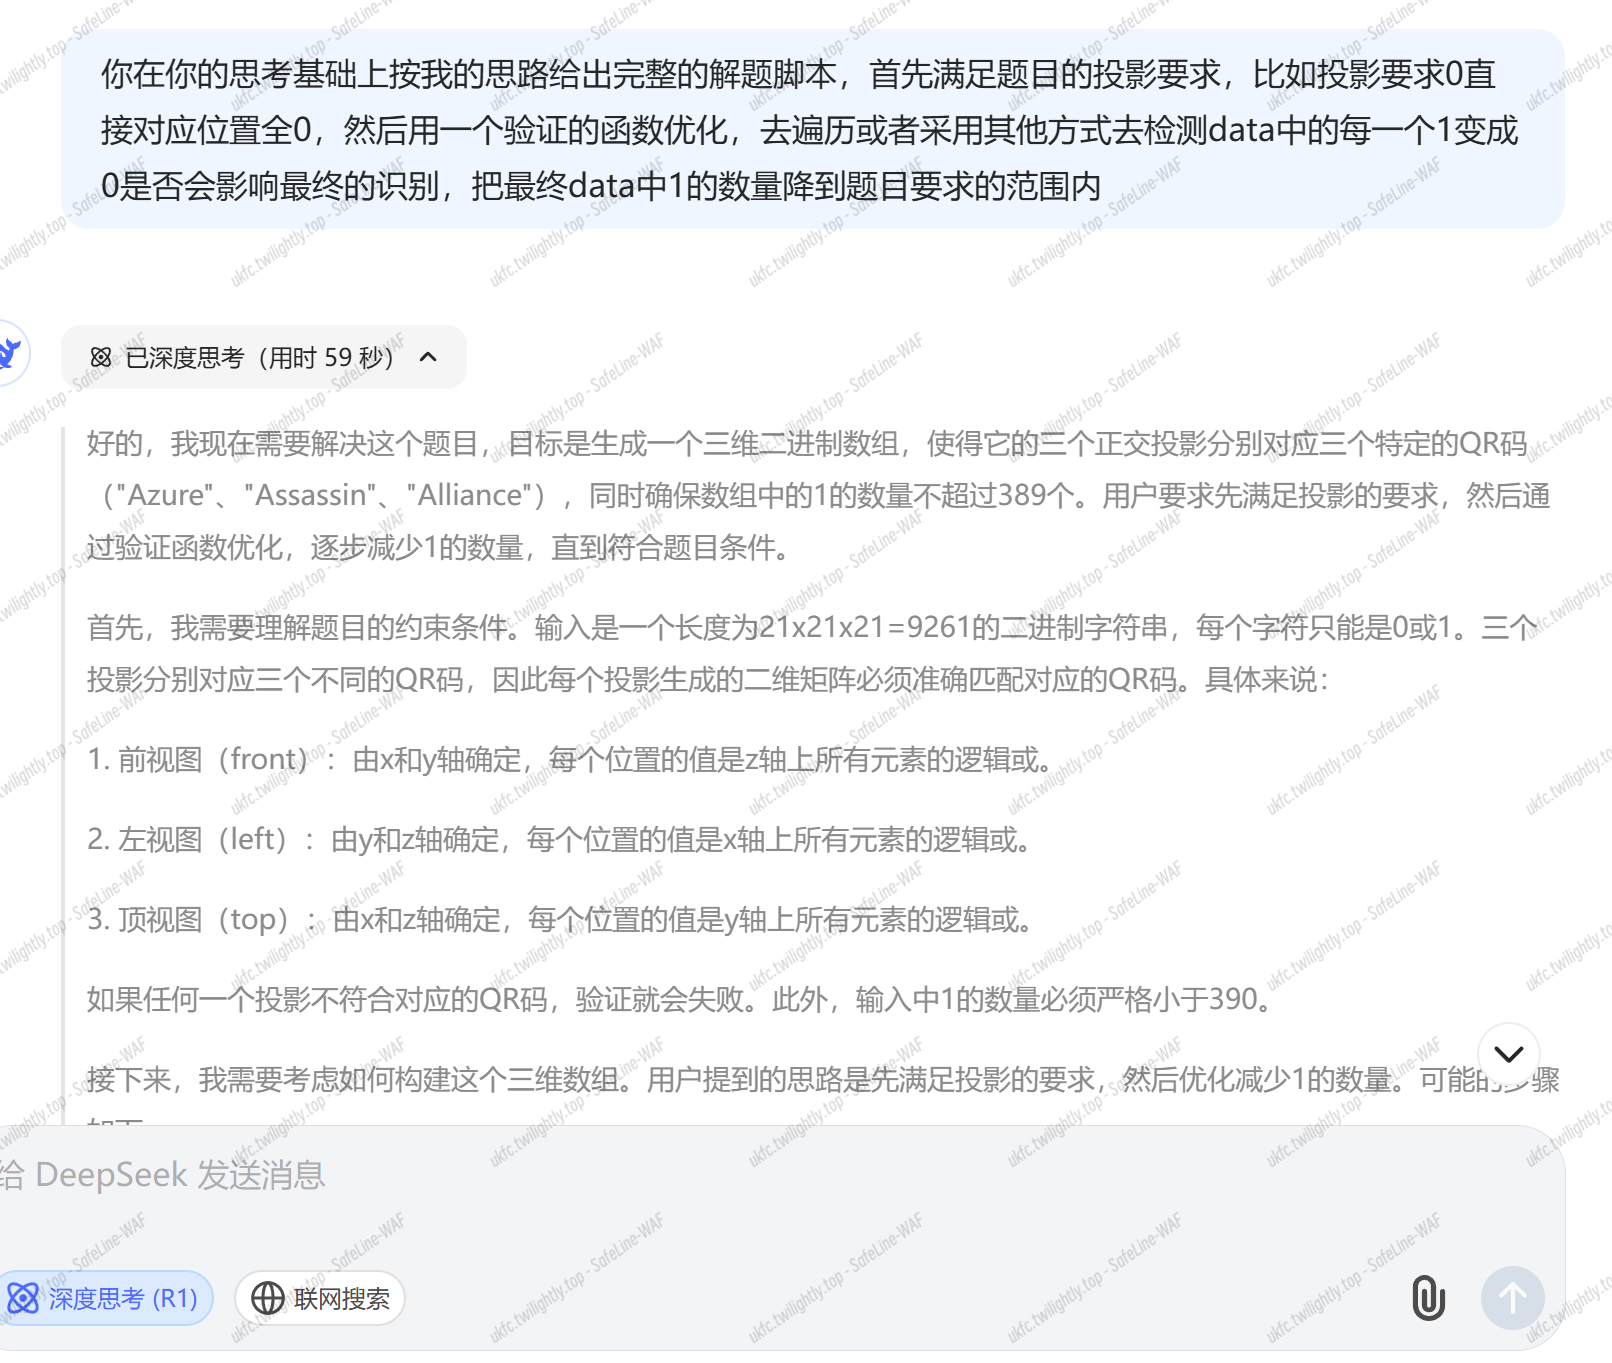
Task: Collapse the thinking section using the up chevron
Action: [428, 357]
